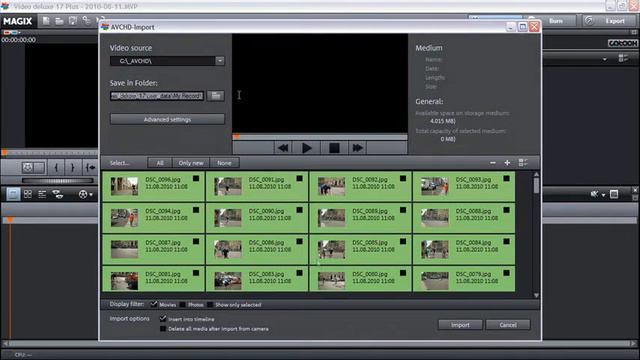Click the Burn button in the main window
The width and height of the screenshot is (640, 360).
click(556, 20)
